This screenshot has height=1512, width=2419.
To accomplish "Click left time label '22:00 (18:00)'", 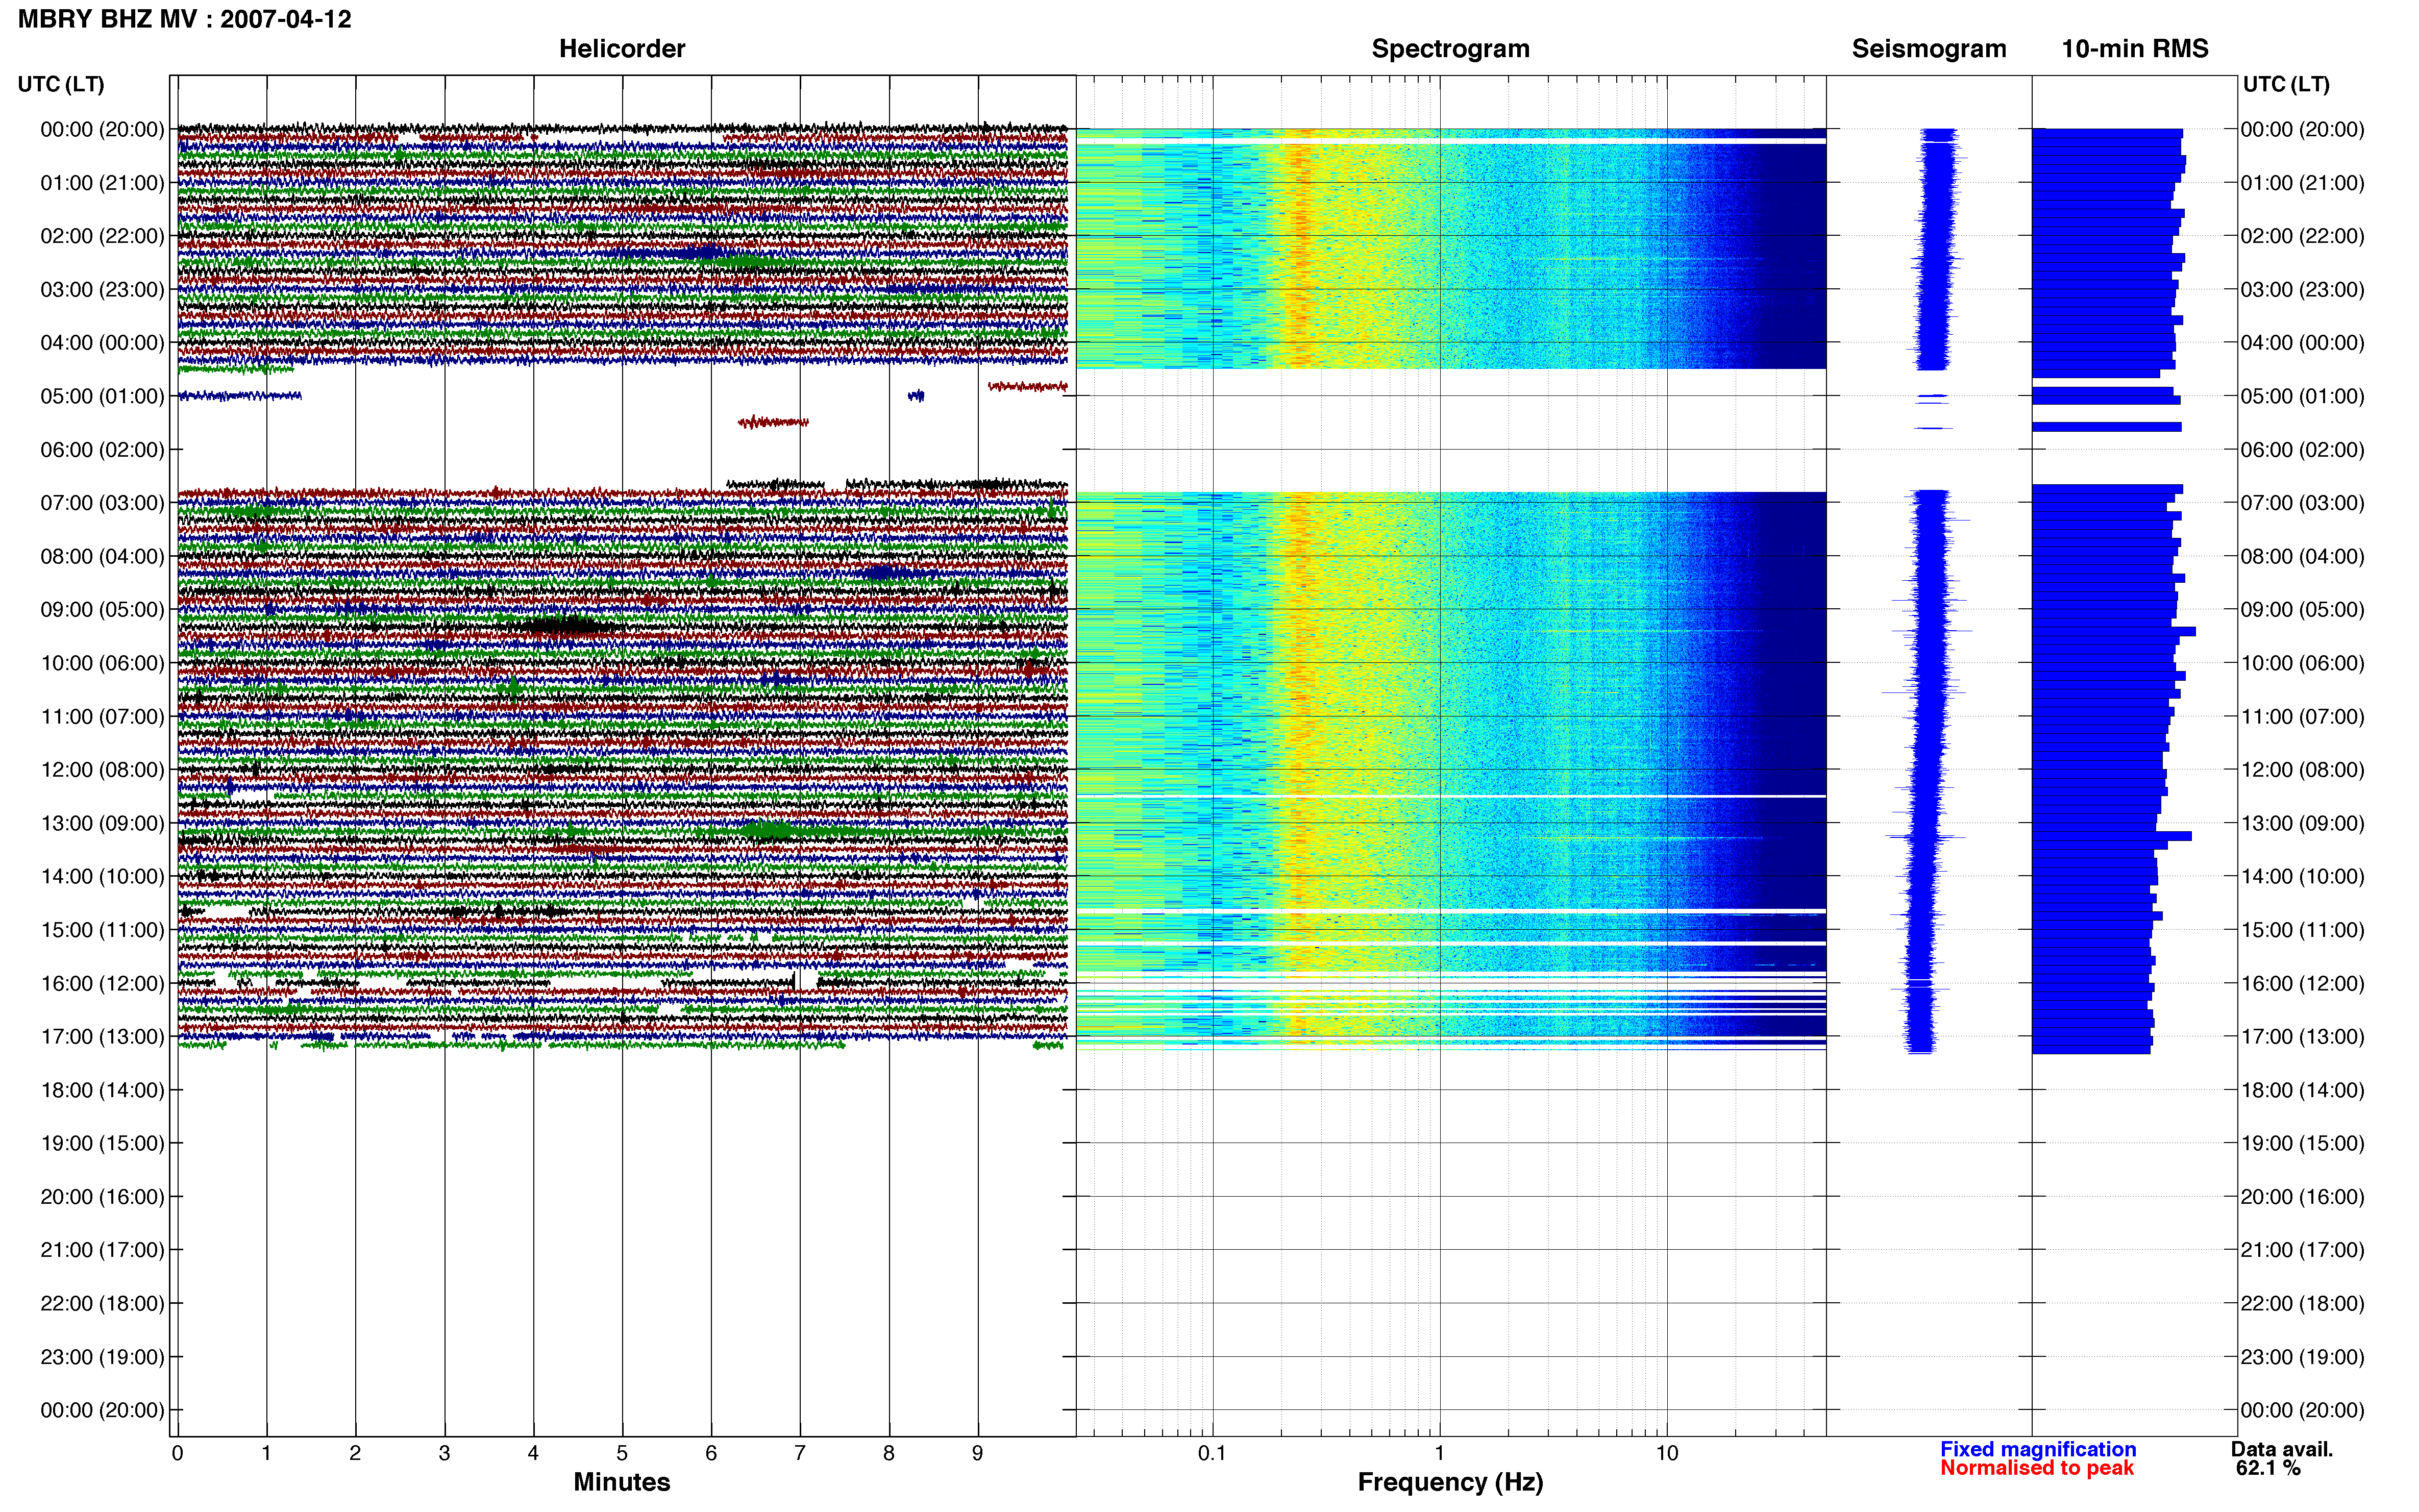I will click(x=102, y=1304).
